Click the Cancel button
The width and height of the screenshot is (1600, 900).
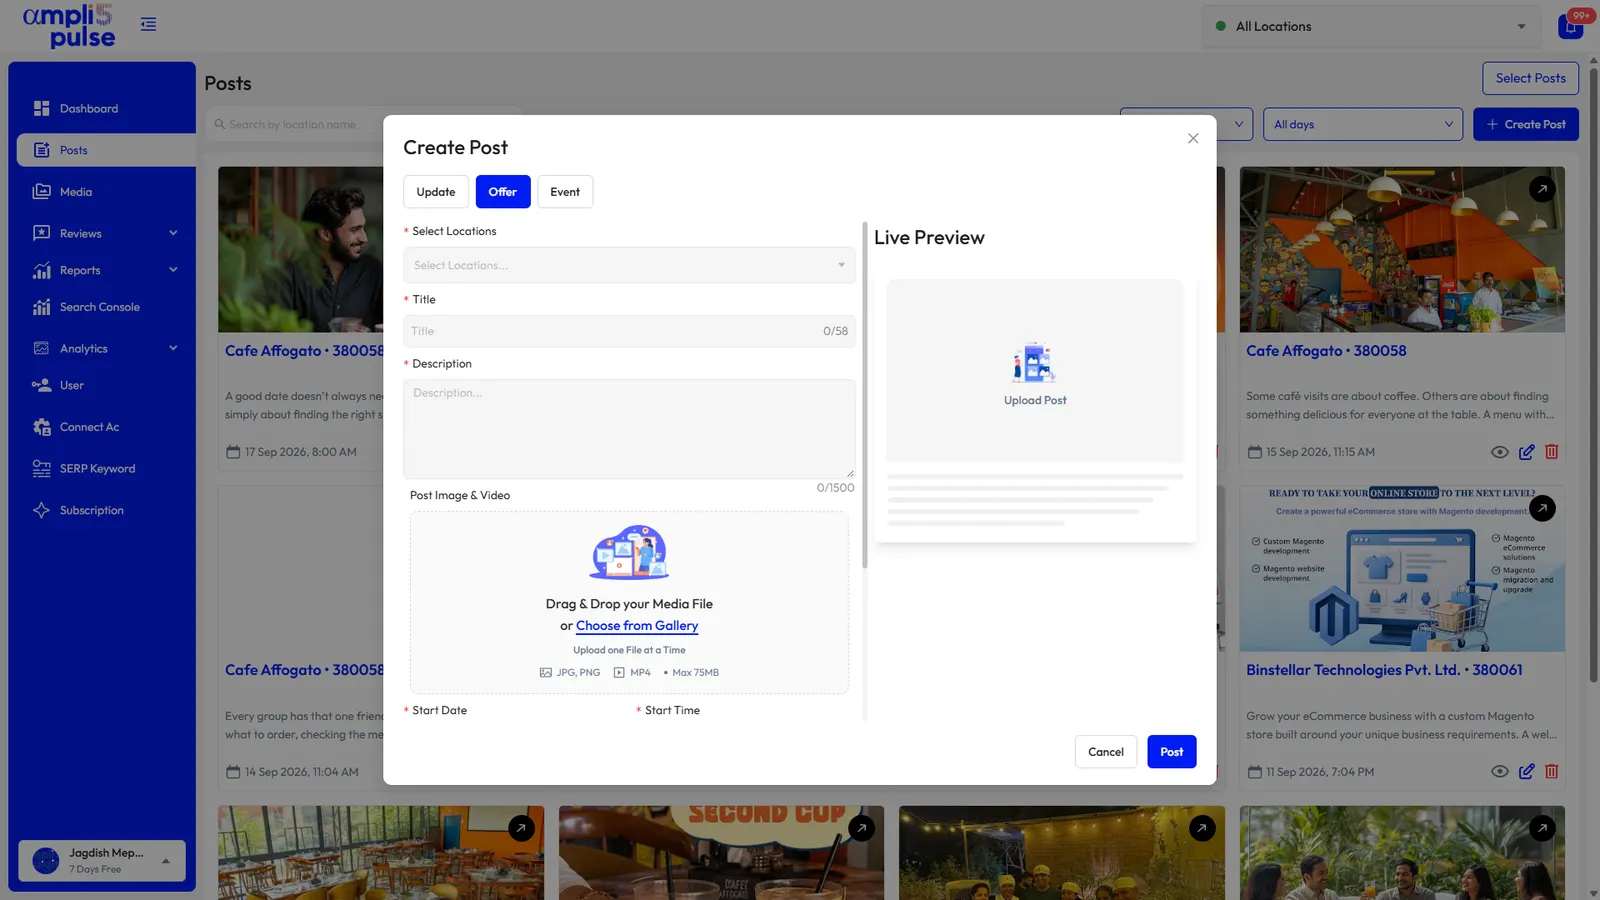tap(1106, 752)
